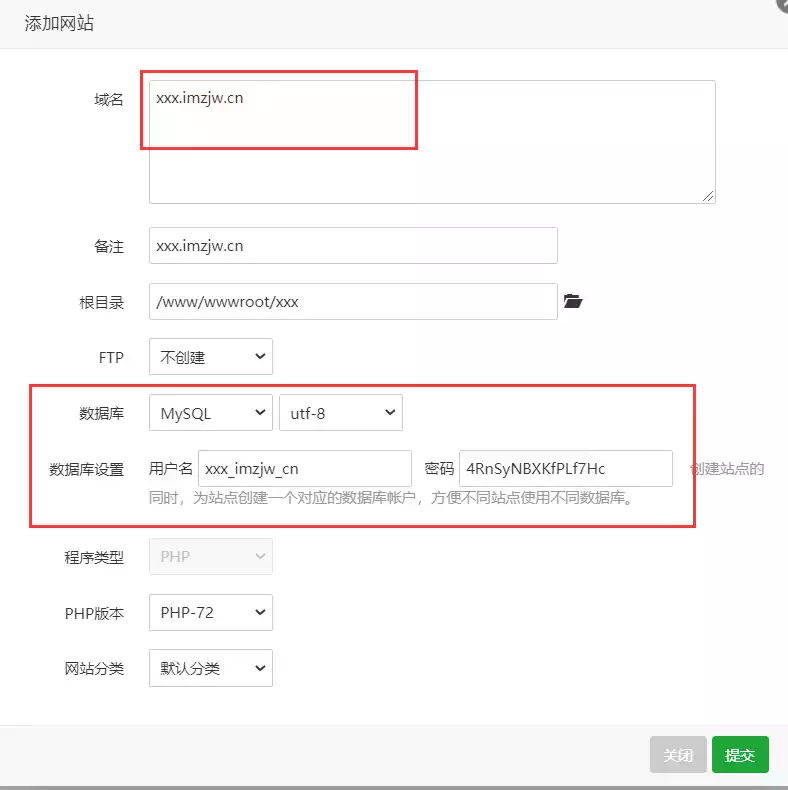Click the 数据库设置 label
788x790 pixels.
[x=87, y=470]
